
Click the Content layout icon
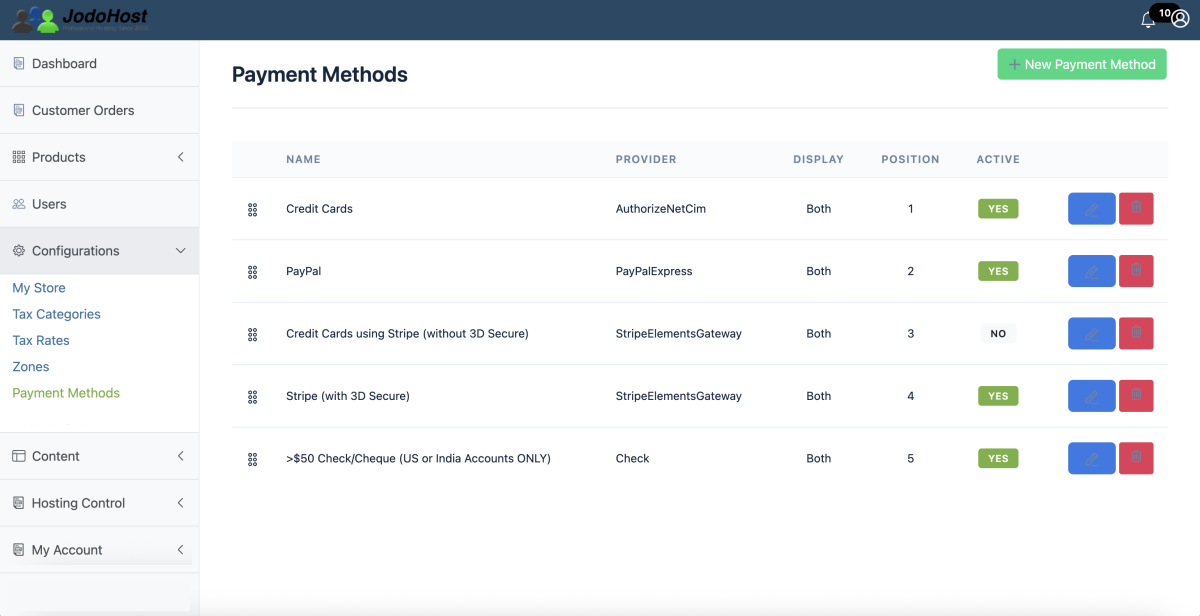click(x=18, y=456)
